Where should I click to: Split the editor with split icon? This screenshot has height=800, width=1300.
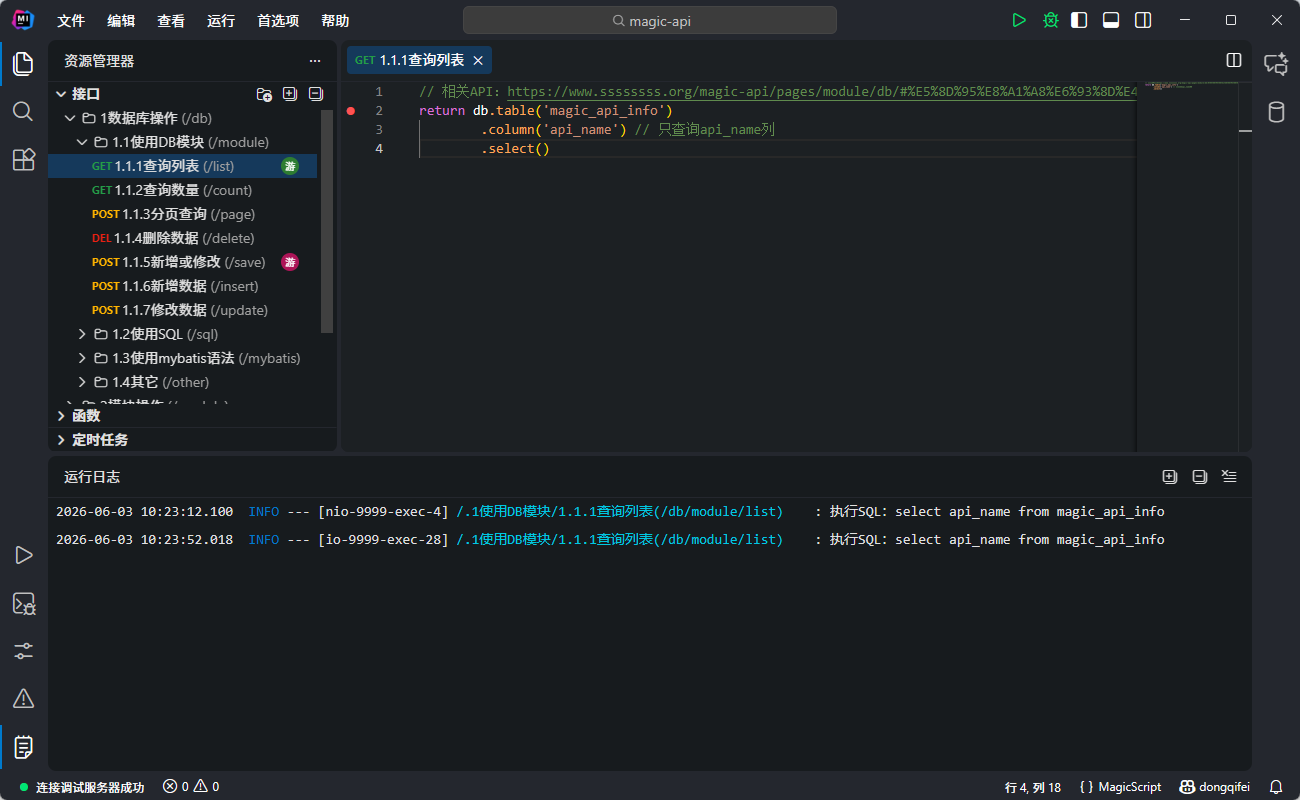1234,61
